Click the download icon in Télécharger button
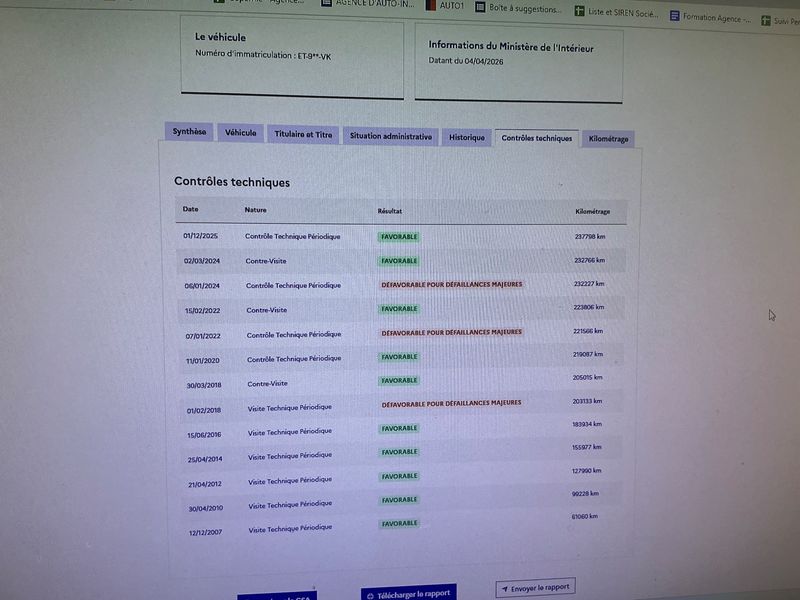 [370, 595]
